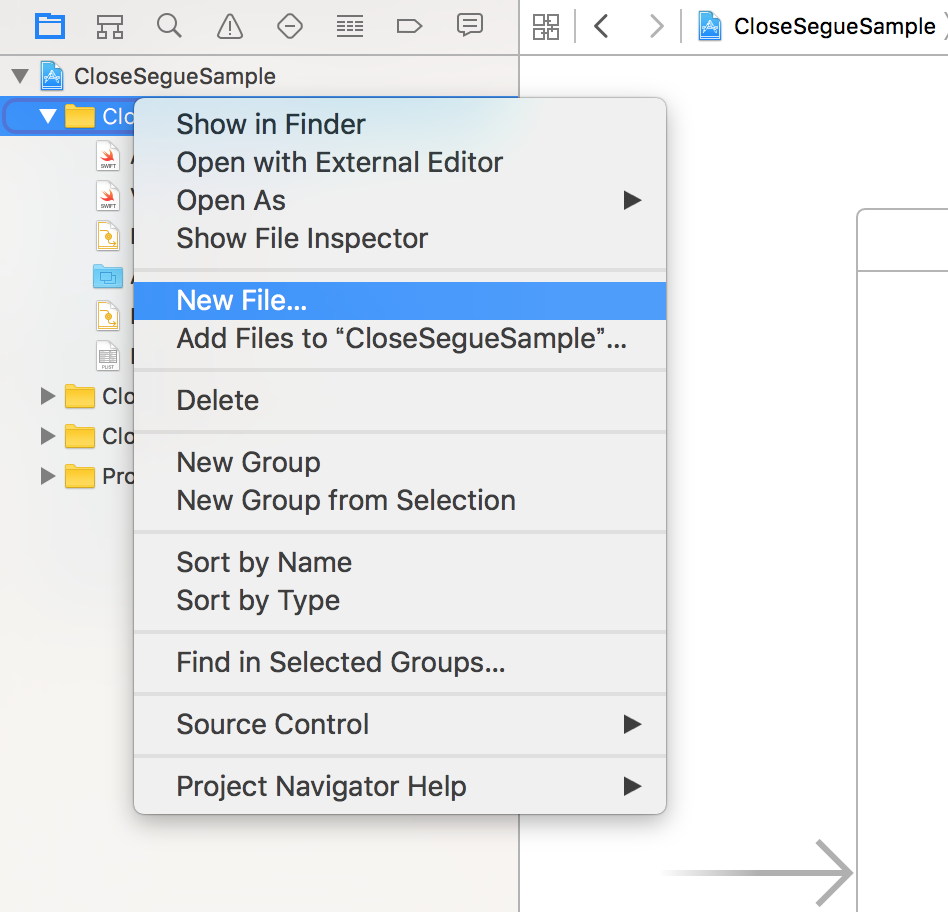Expand the first collapsed Clo folder below plist
The height and width of the screenshot is (912, 948).
47,396
